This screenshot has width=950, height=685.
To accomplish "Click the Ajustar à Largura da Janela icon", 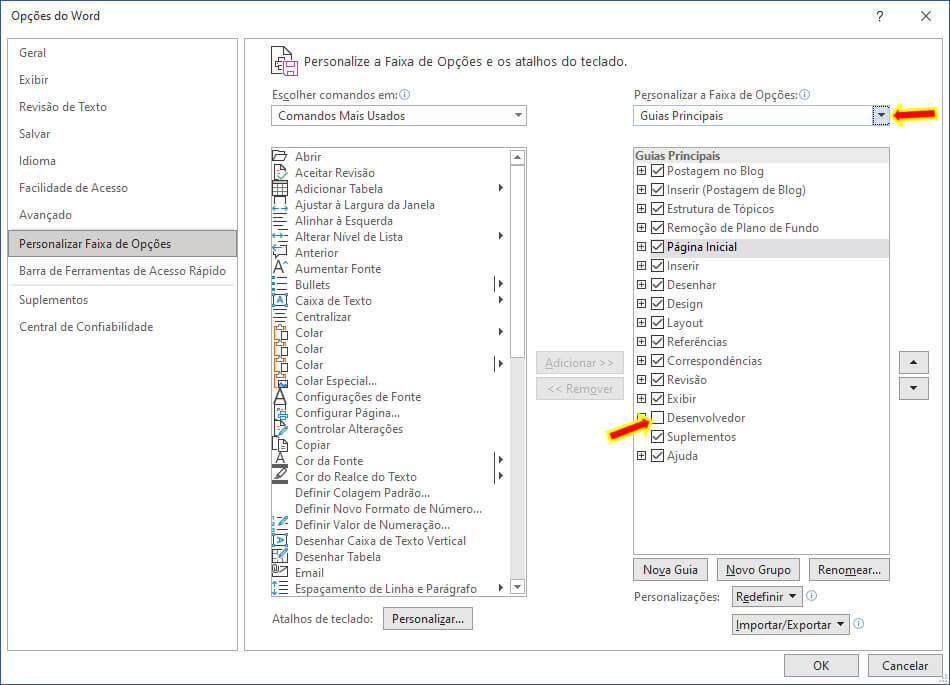I will click(279, 205).
